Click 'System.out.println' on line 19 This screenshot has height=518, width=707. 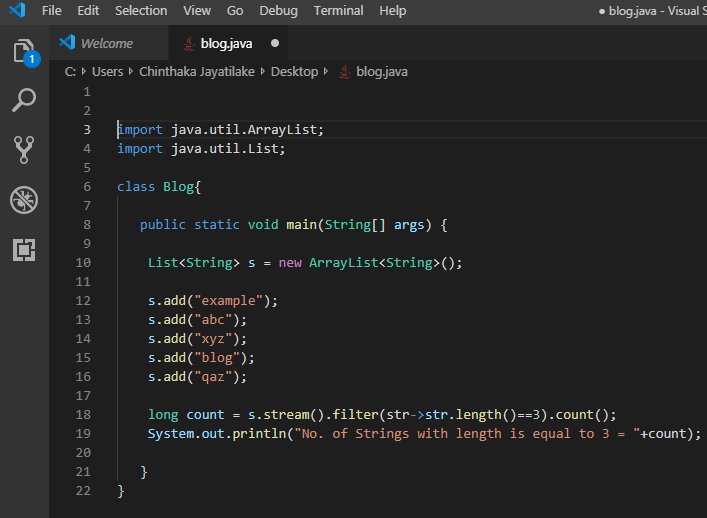[217, 434]
